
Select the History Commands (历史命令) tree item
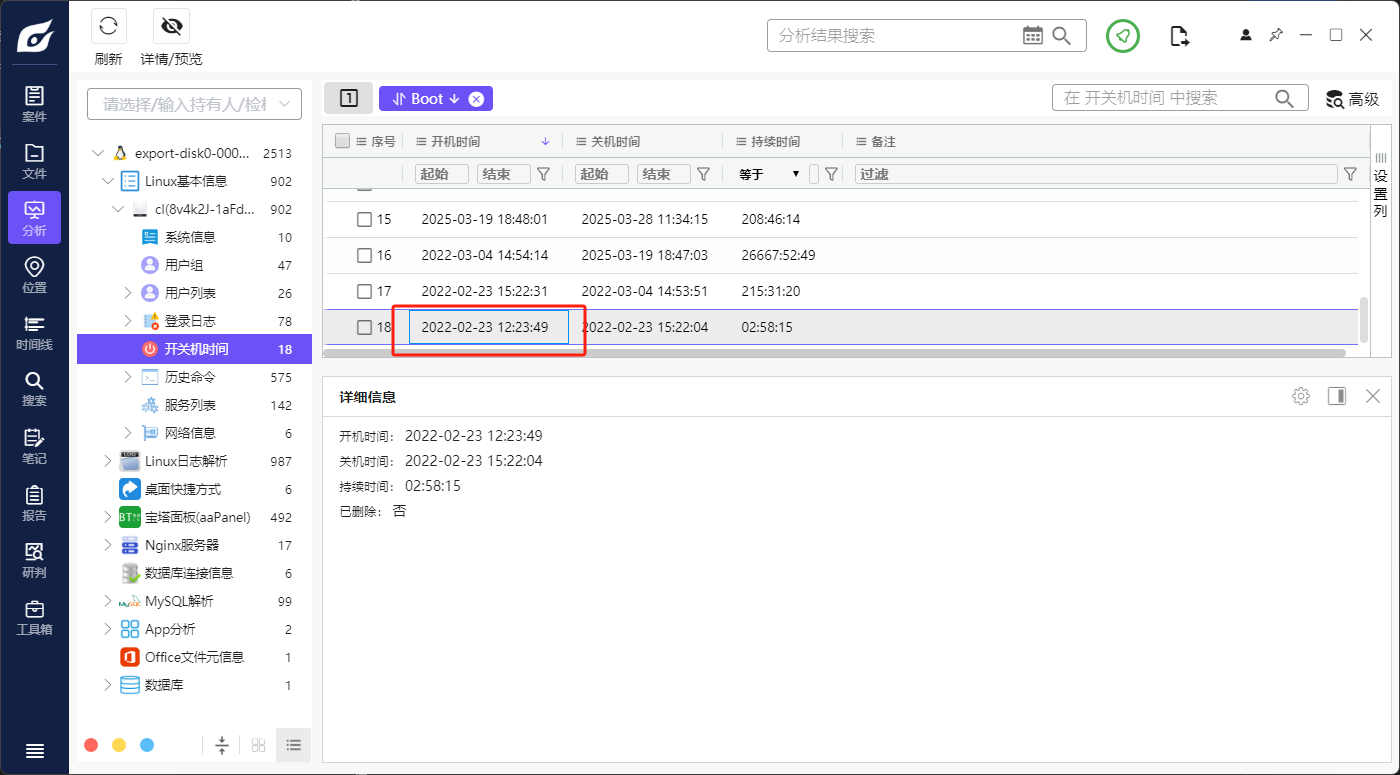[x=190, y=377]
